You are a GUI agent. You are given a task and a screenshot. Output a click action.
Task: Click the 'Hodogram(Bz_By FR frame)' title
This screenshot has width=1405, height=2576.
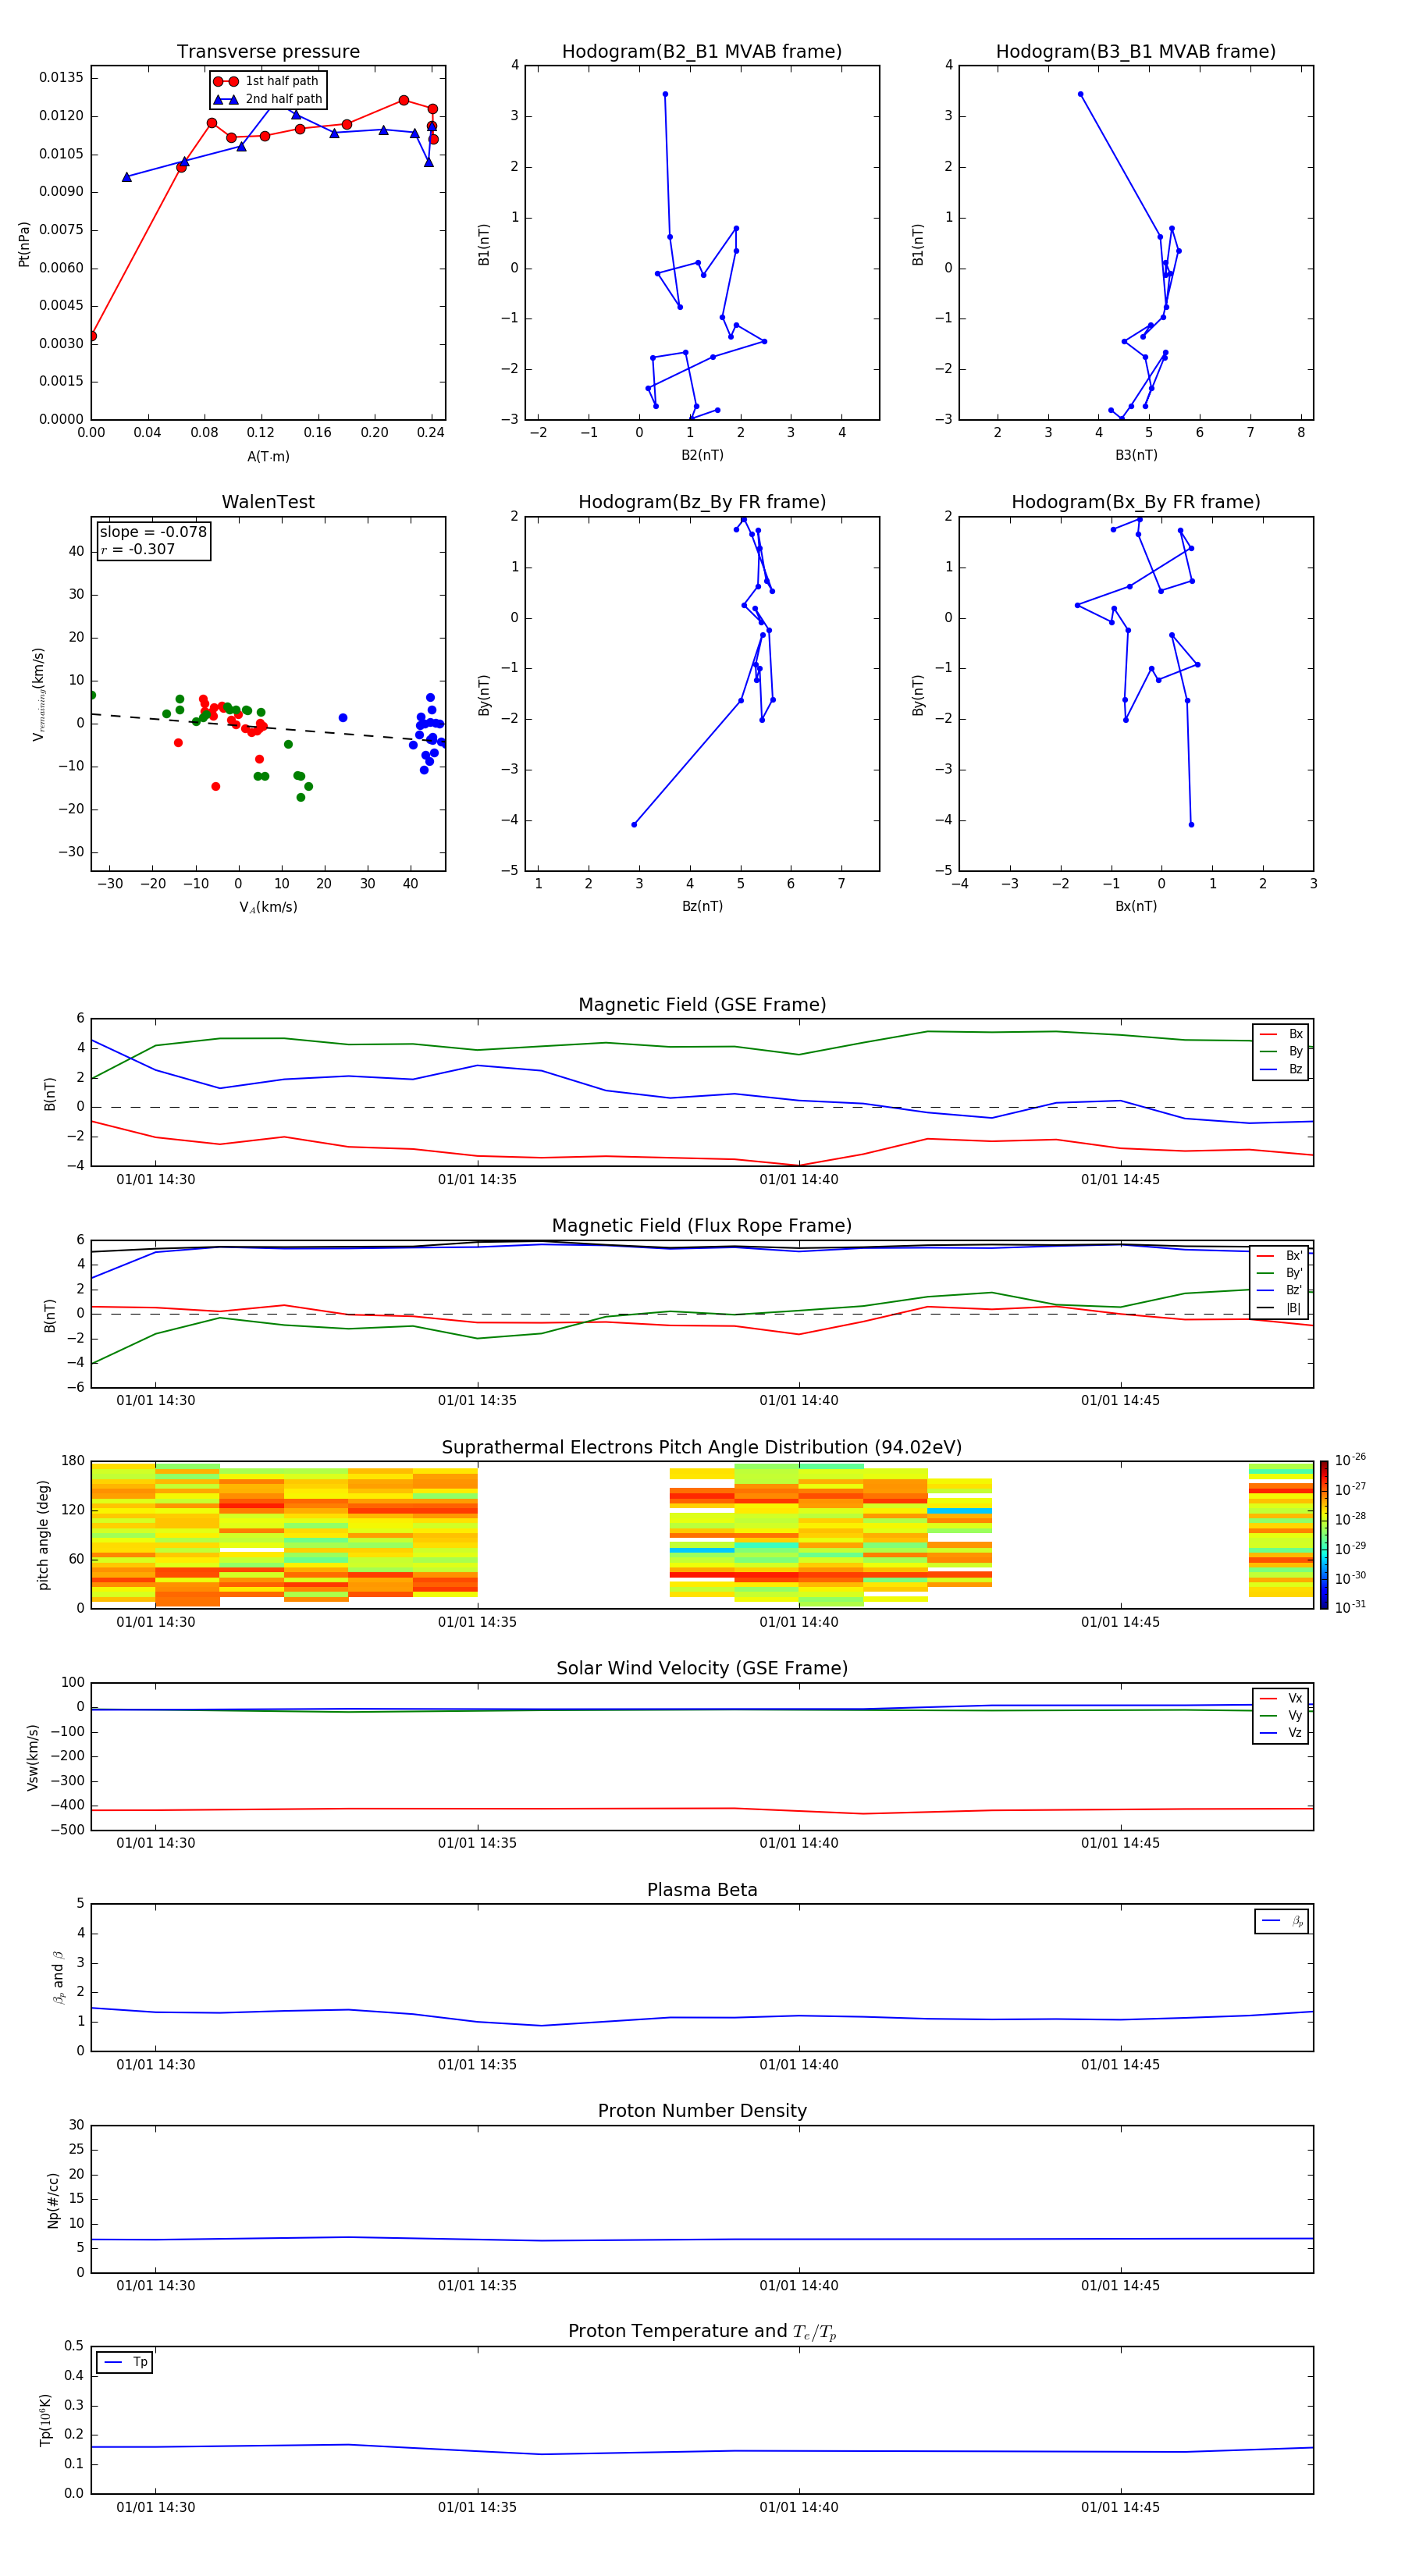702,502
